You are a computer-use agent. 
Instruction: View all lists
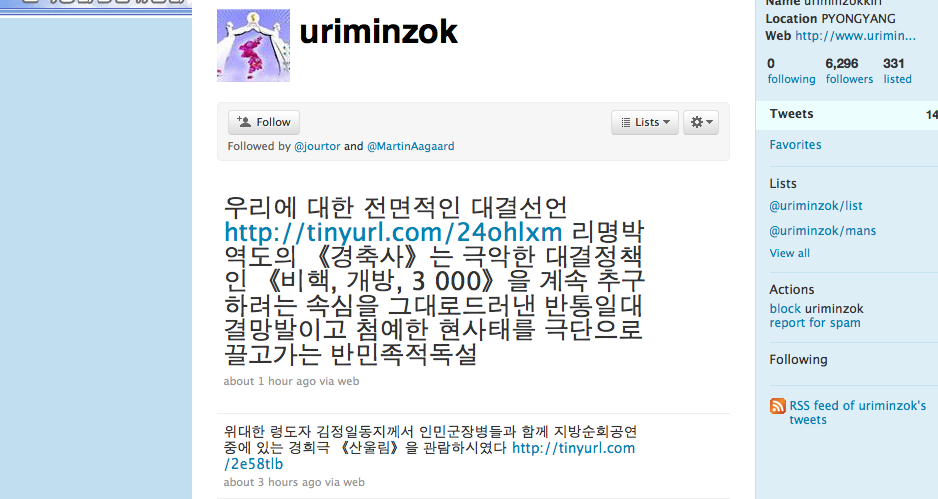pos(790,253)
